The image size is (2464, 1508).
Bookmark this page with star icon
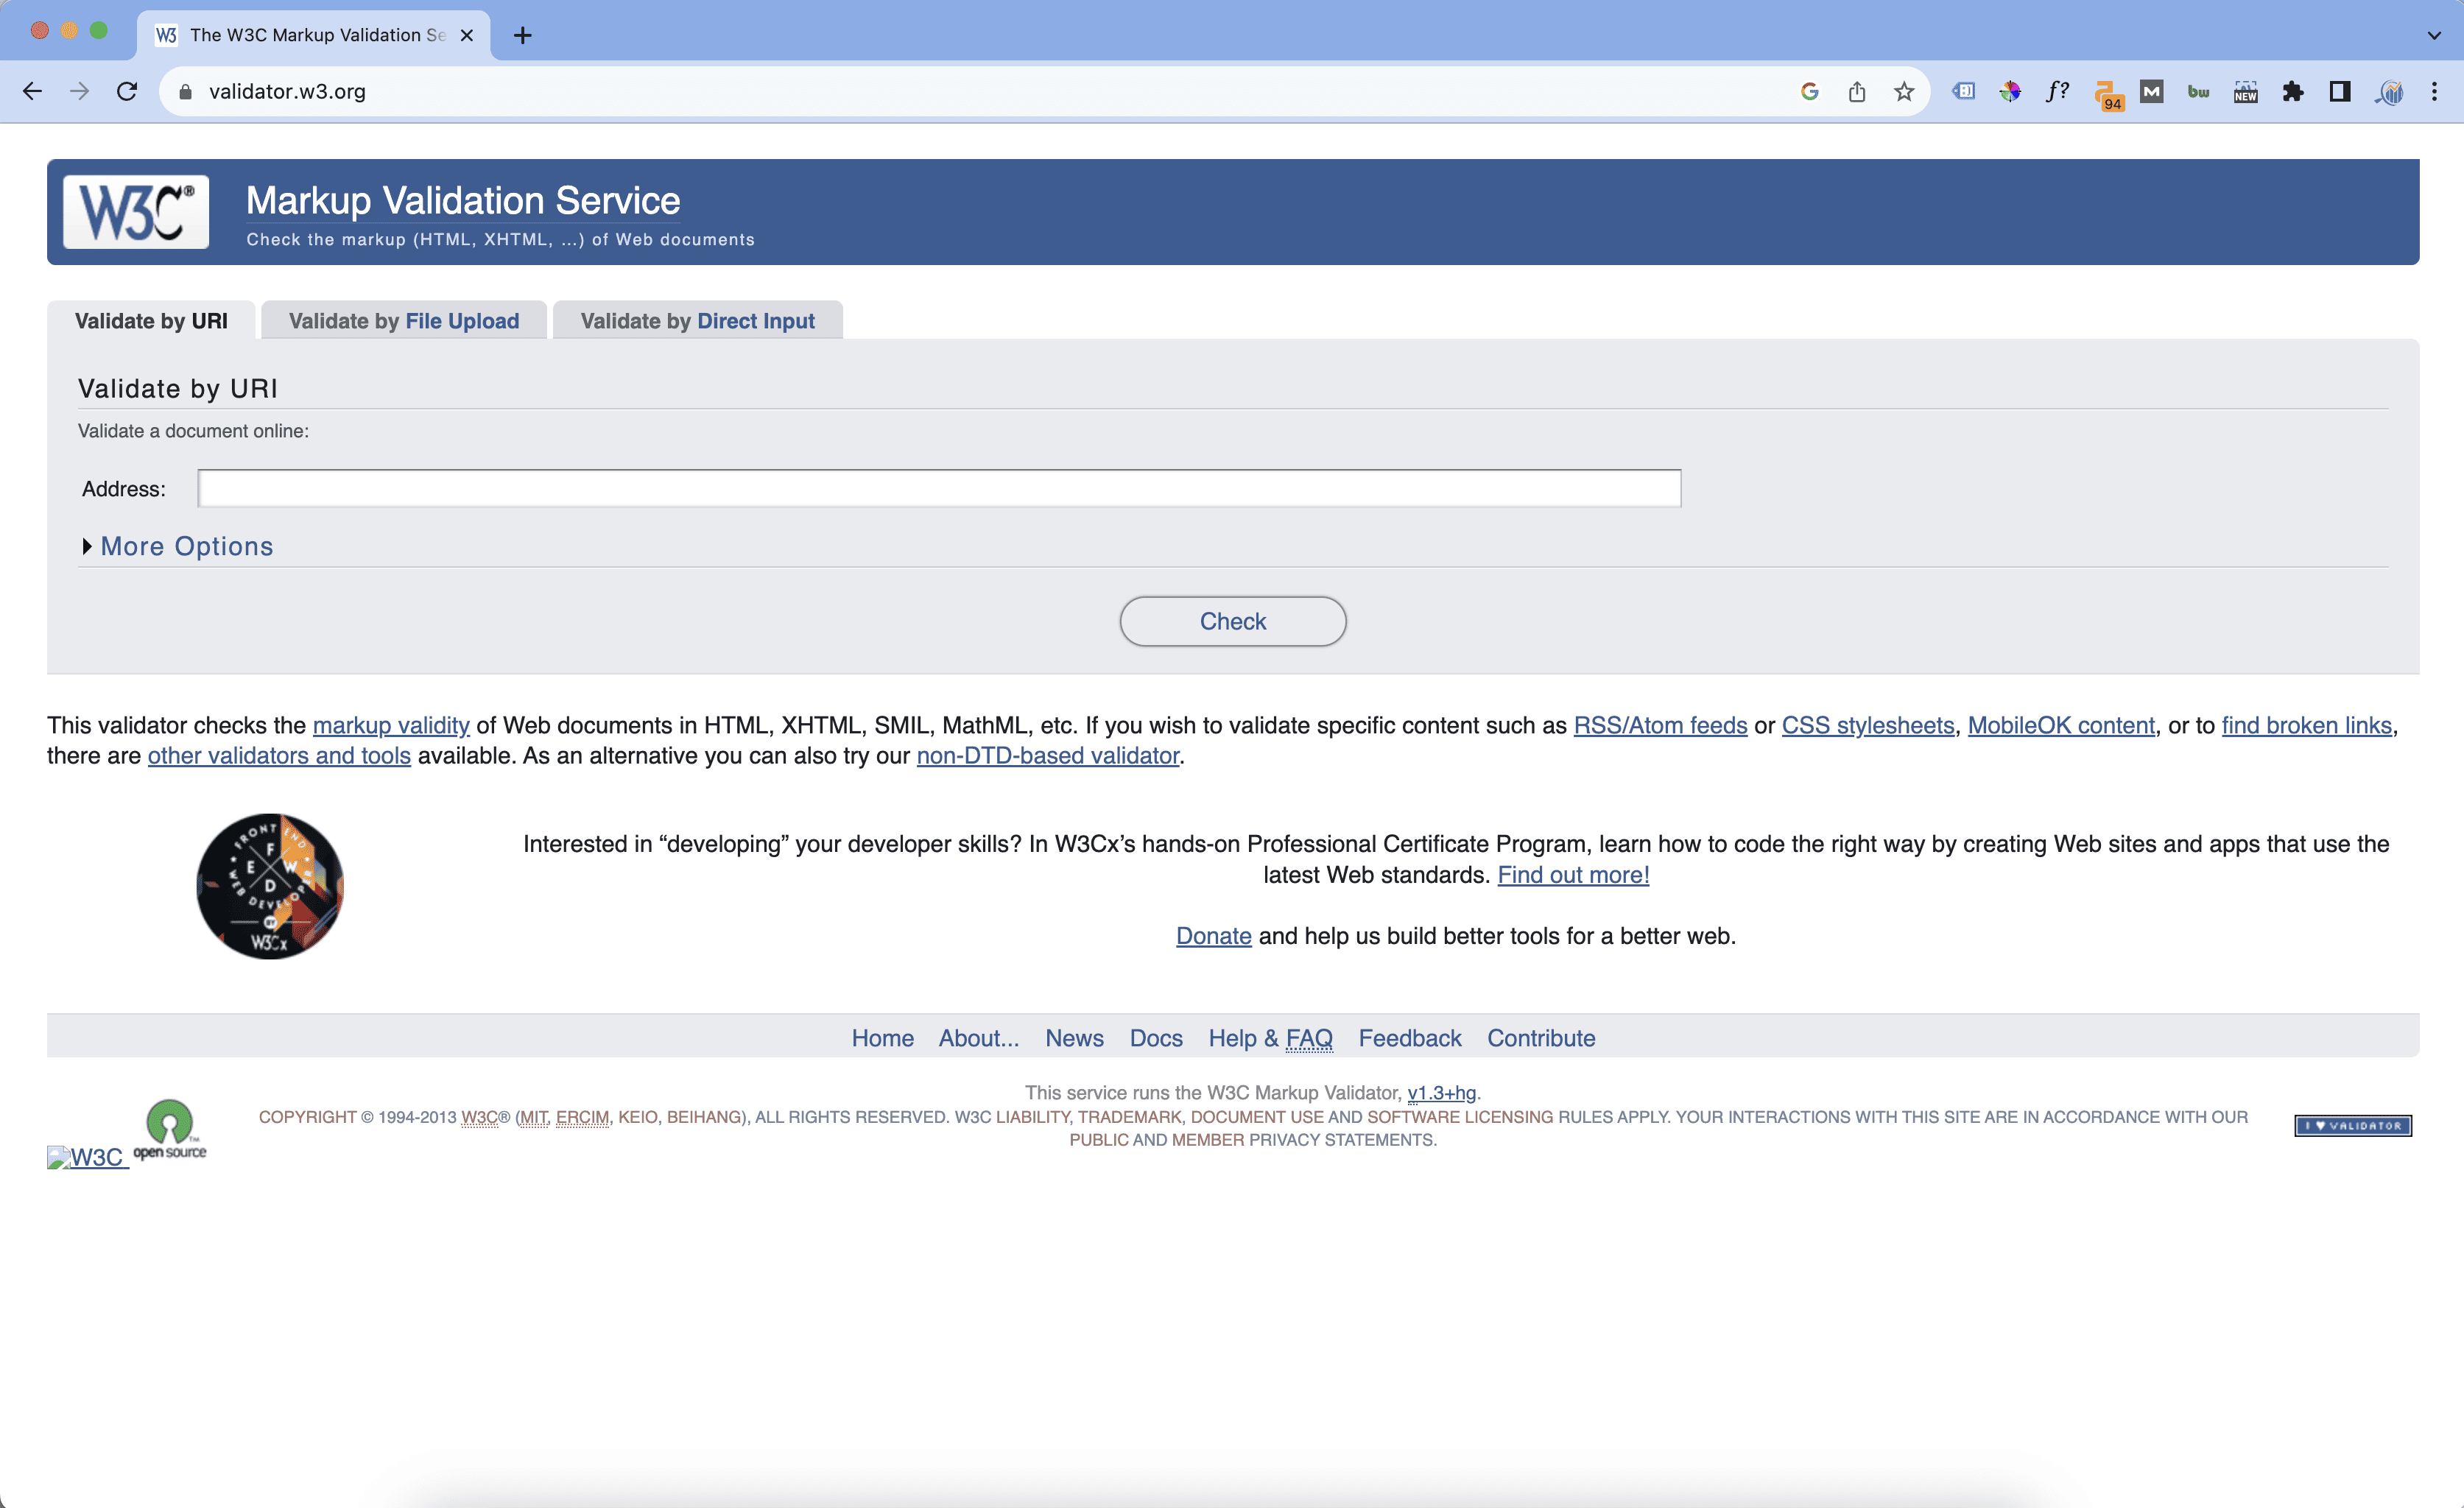(1904, 92)
